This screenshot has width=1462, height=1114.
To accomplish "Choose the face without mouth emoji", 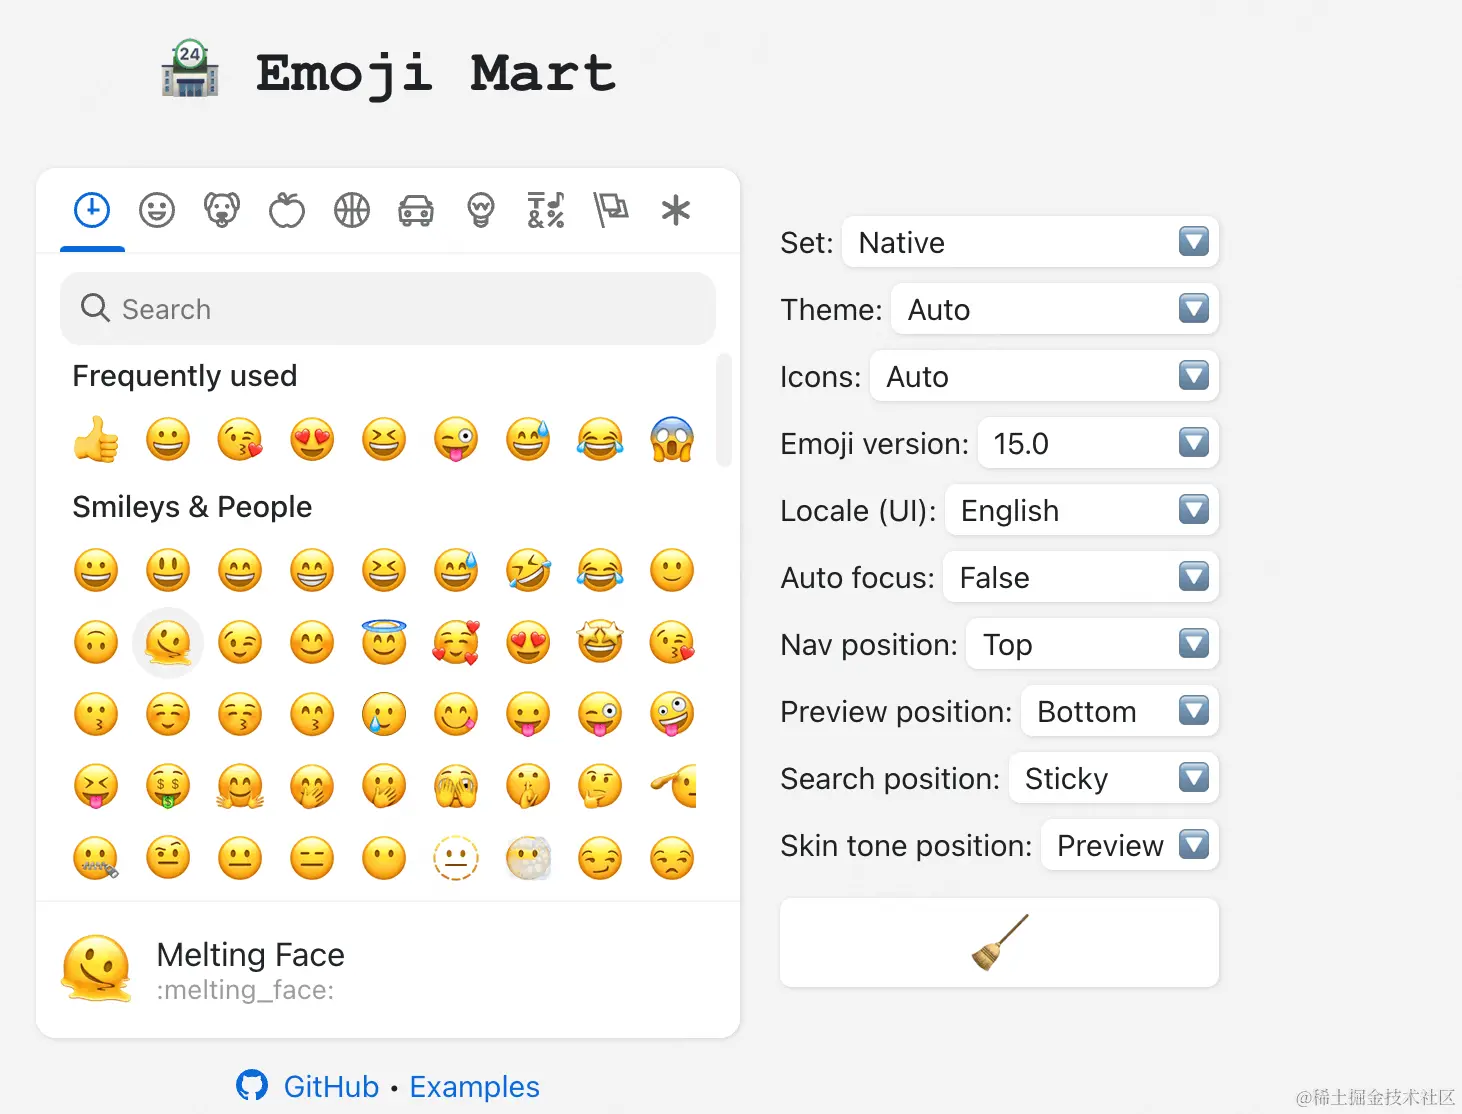I will [384, 859].
